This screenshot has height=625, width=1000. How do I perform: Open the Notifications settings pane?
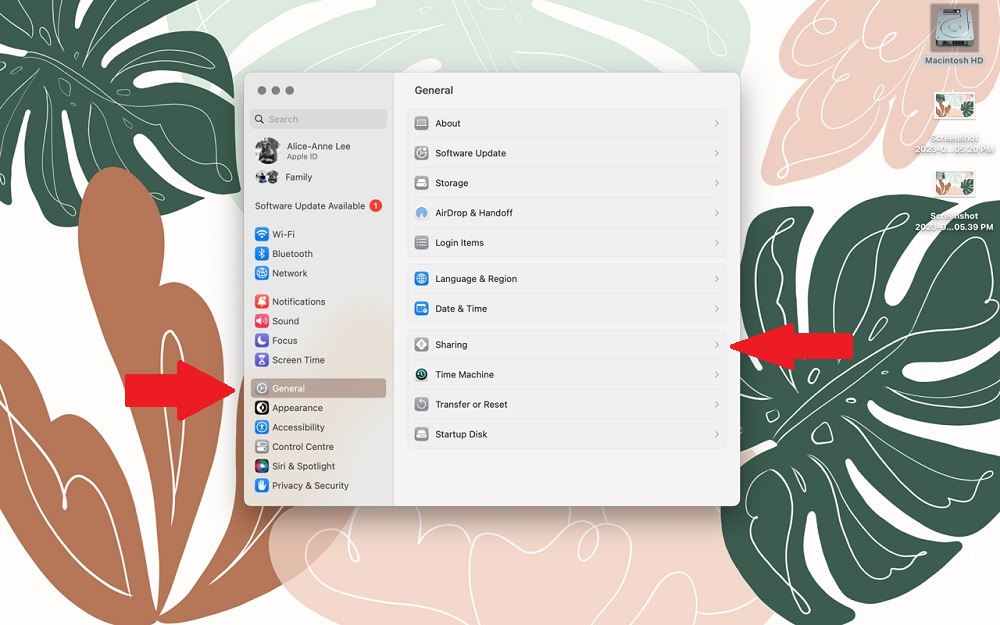pos(318,301)
